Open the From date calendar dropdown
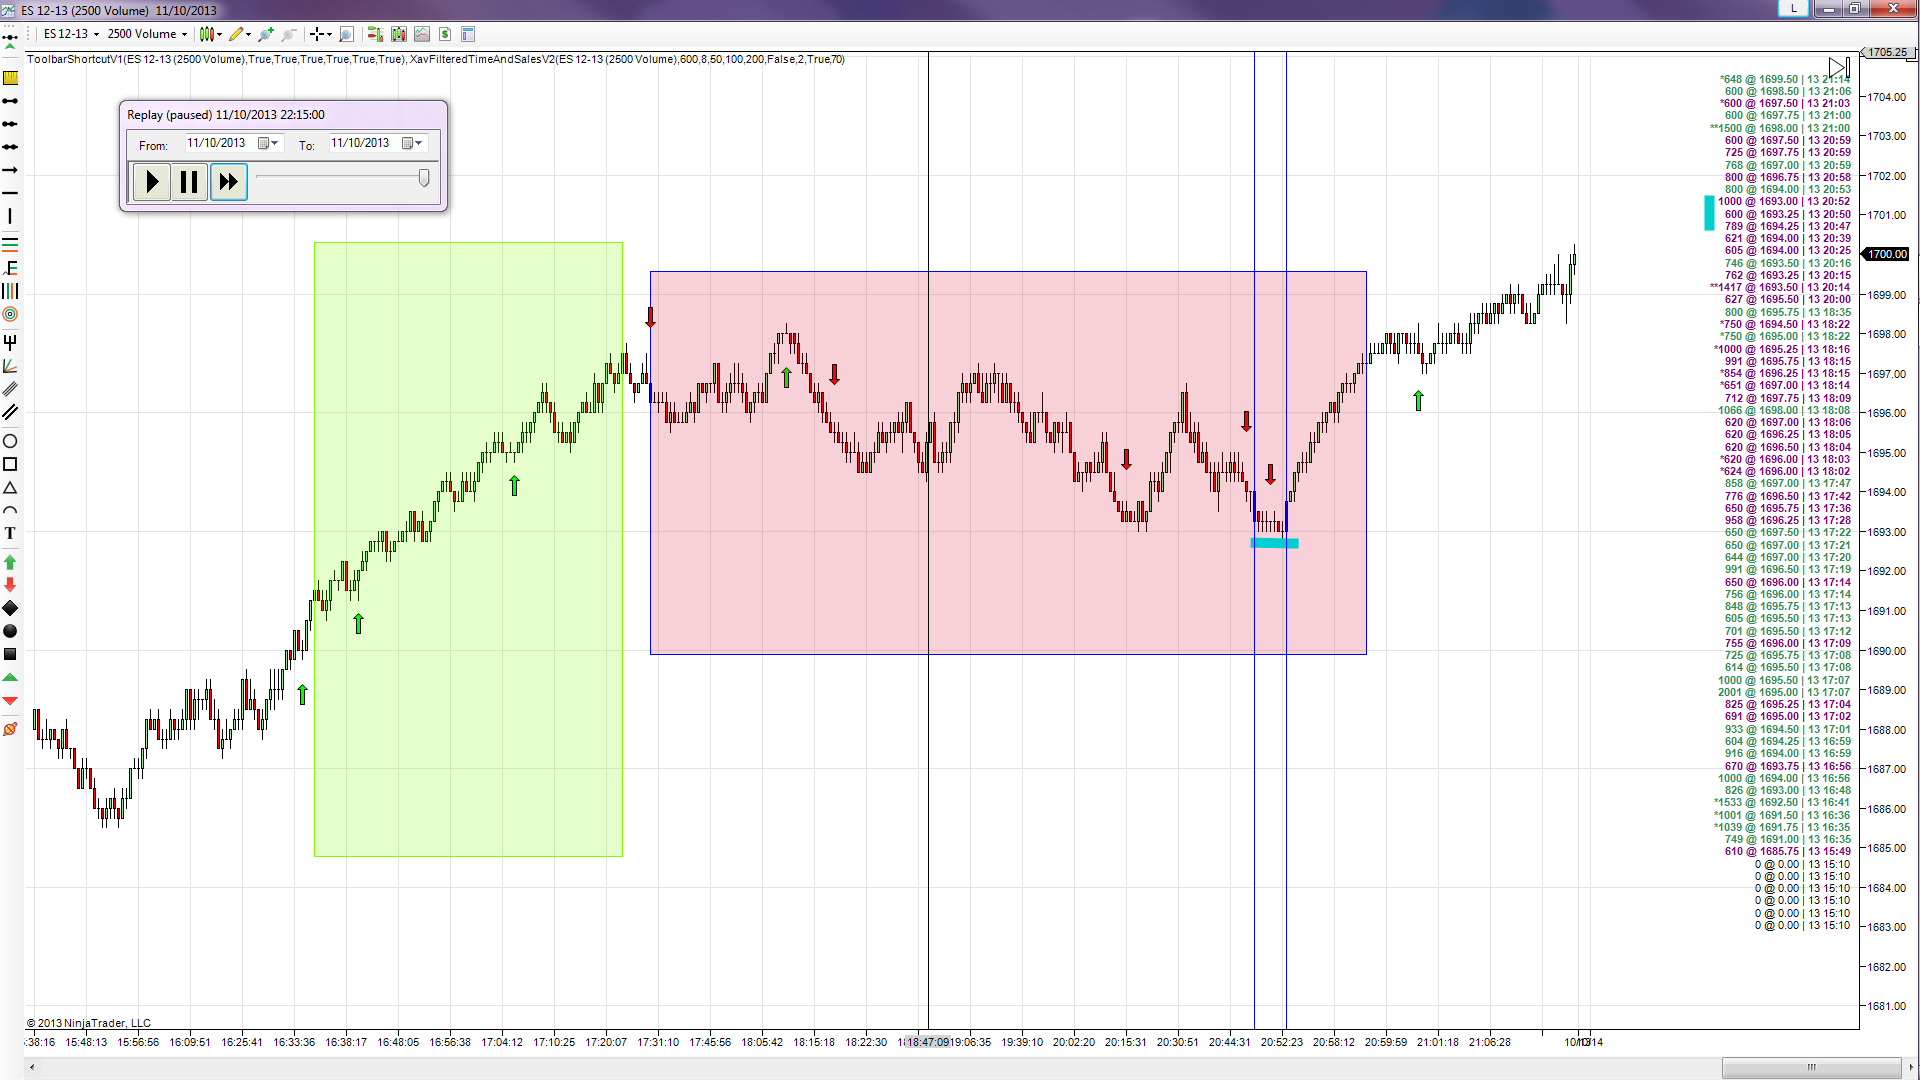This screenshot has height=1080, width=1920. point(269,143)
